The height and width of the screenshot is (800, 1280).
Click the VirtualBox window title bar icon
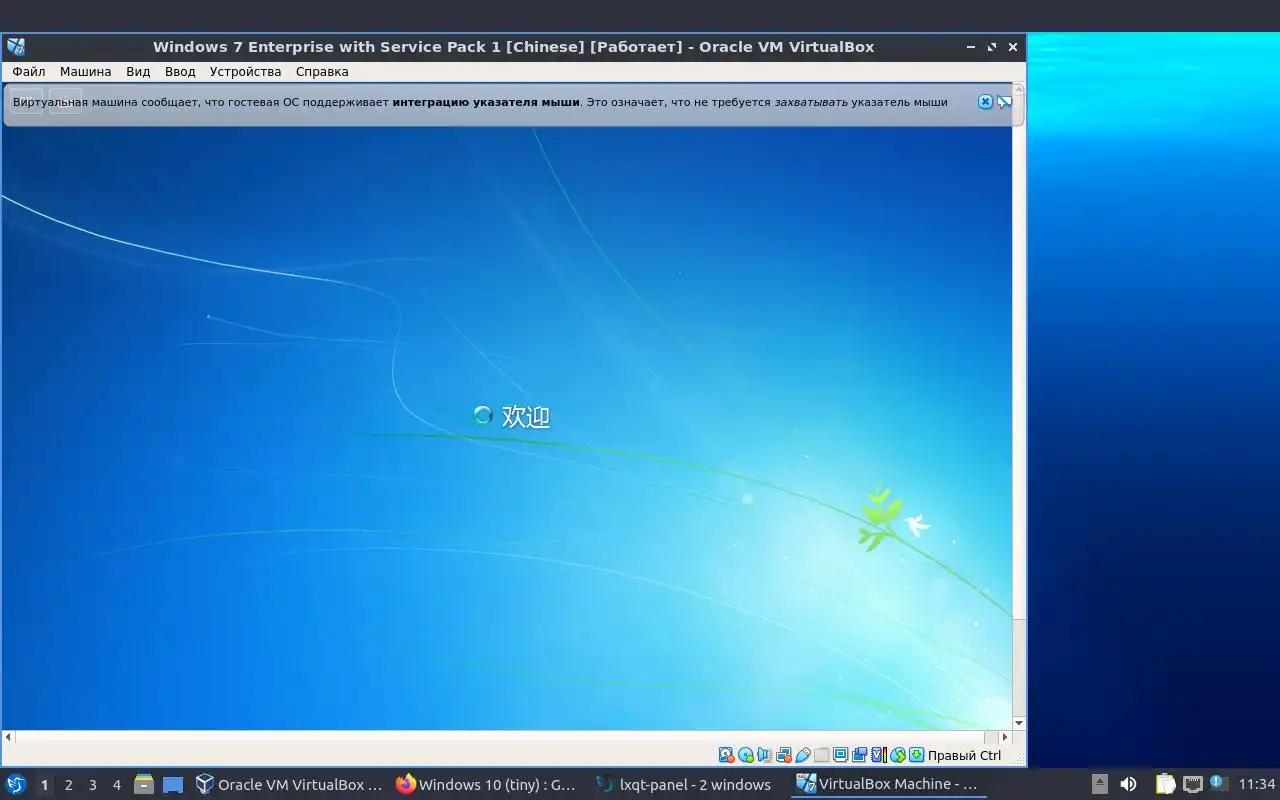point(15,47)
